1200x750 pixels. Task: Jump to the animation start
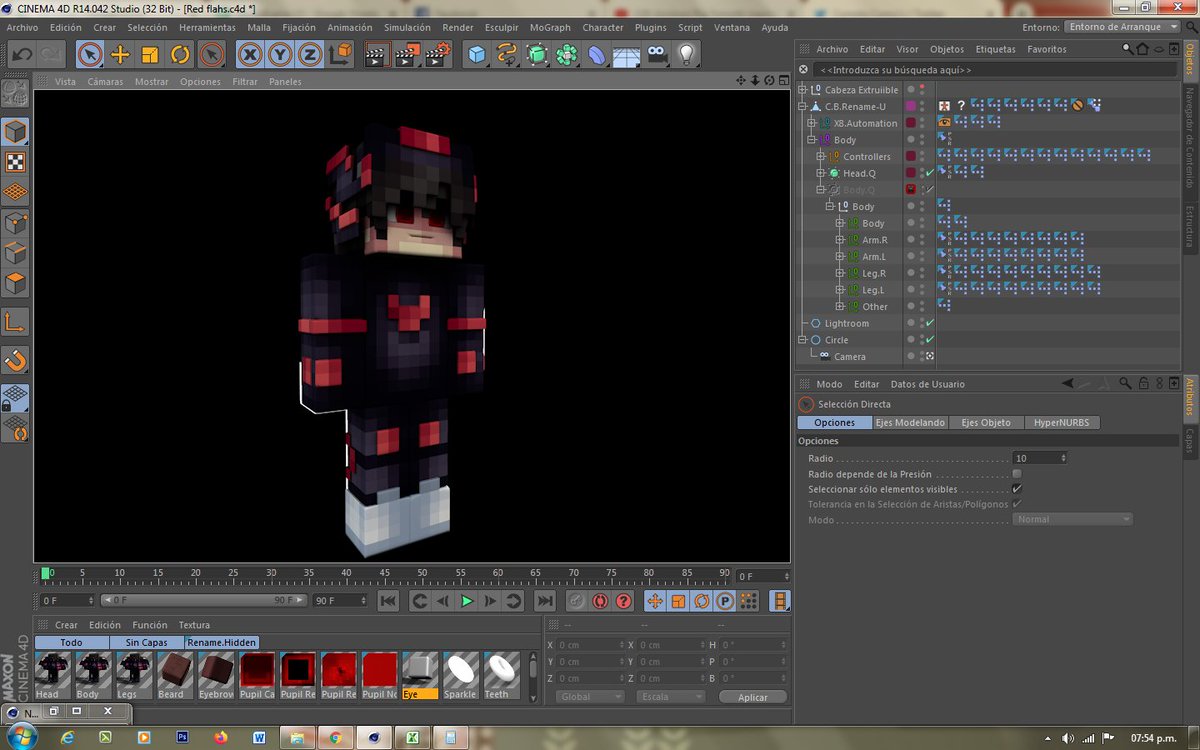[x=389, y=601]
